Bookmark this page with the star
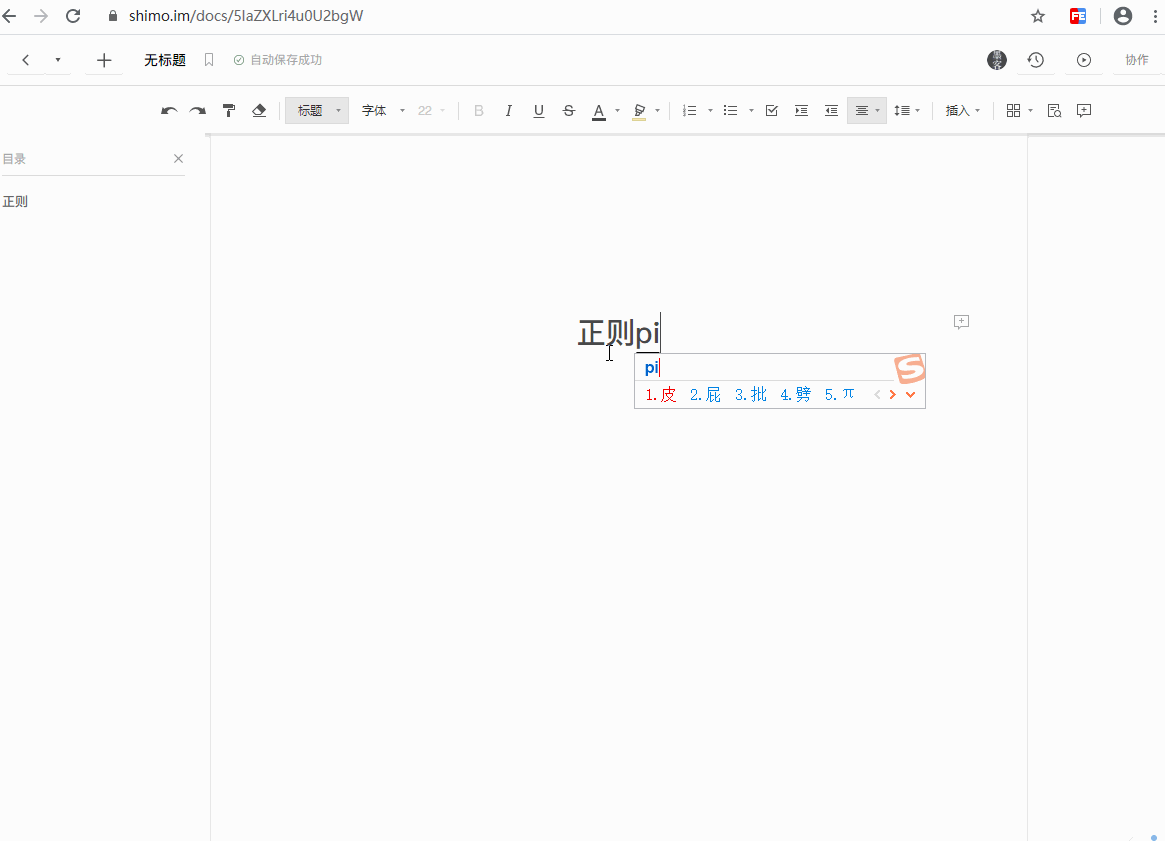 [1038, 16]
